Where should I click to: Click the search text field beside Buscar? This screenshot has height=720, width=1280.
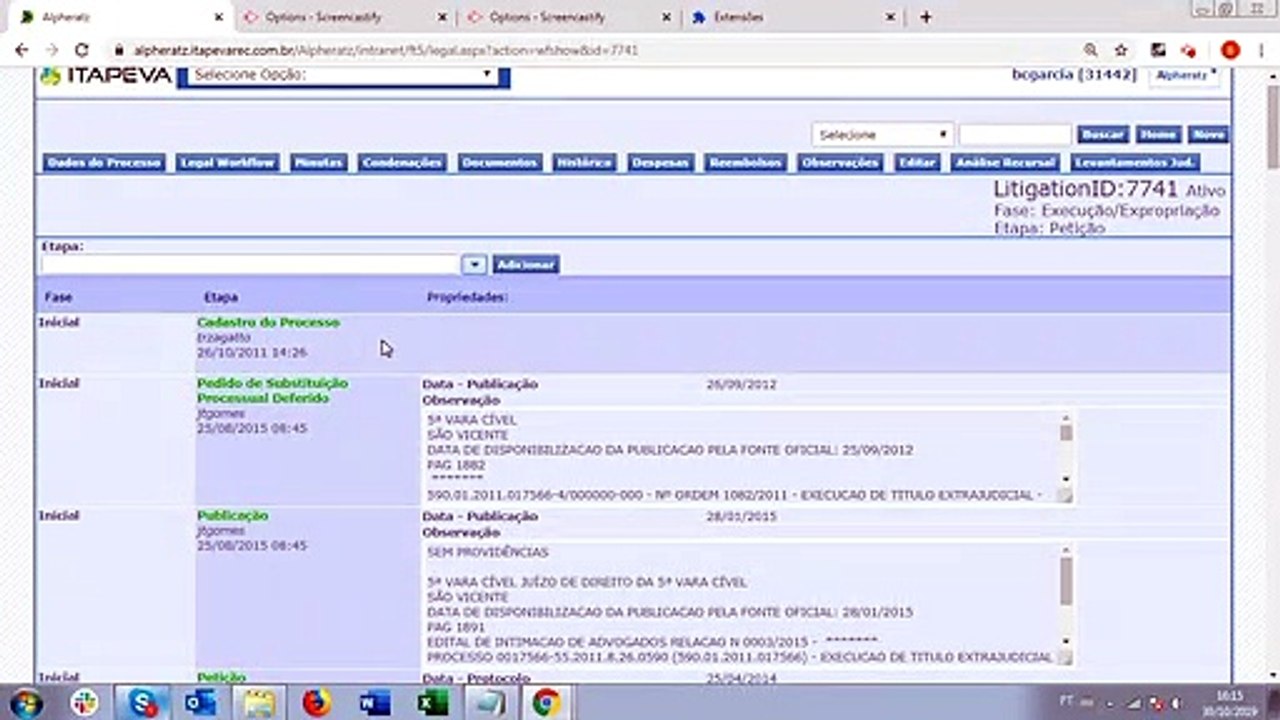[x=1015, y=134]
